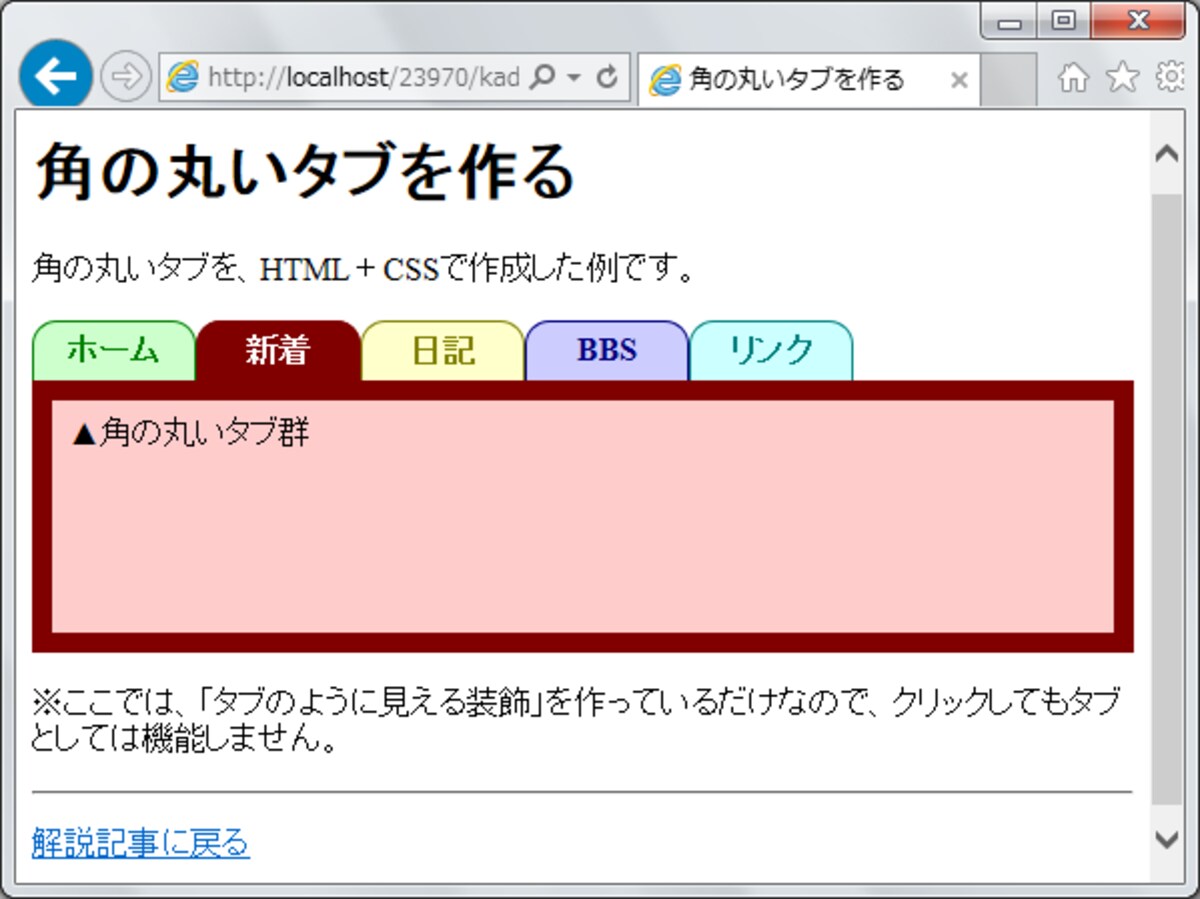The width and height of the screenshot is (1200, 899).
Task: Click the IE page icon in address bar
Action: click(182, 78)
